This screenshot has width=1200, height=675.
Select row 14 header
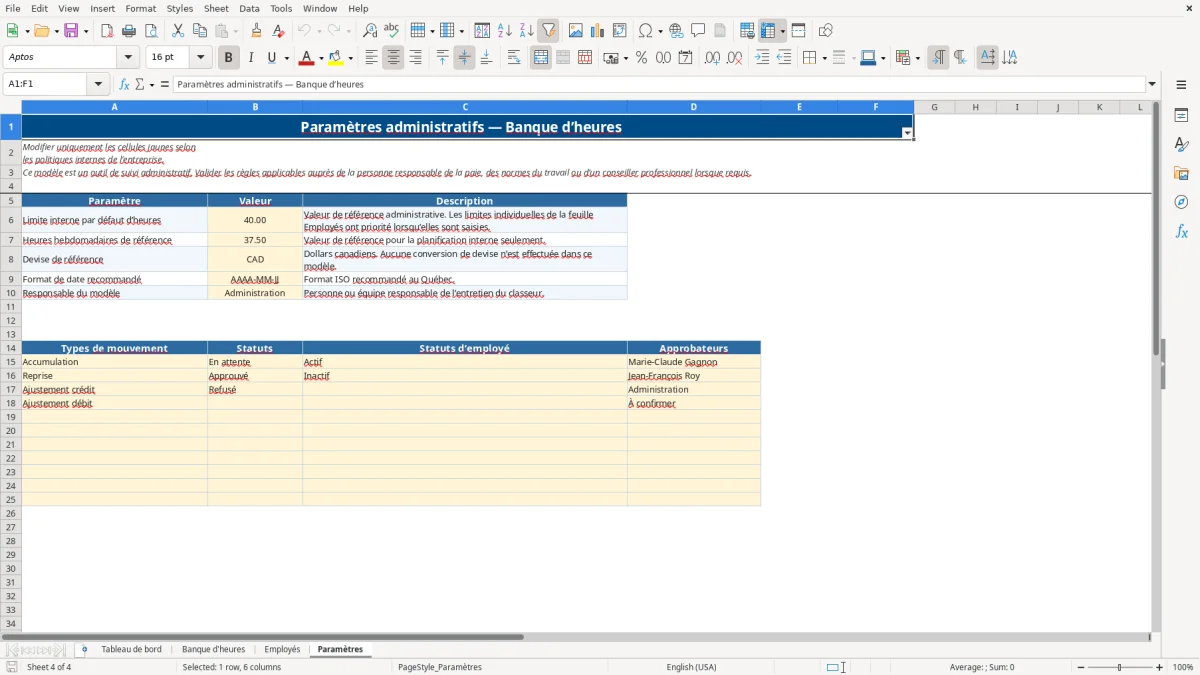pos(11,348)
